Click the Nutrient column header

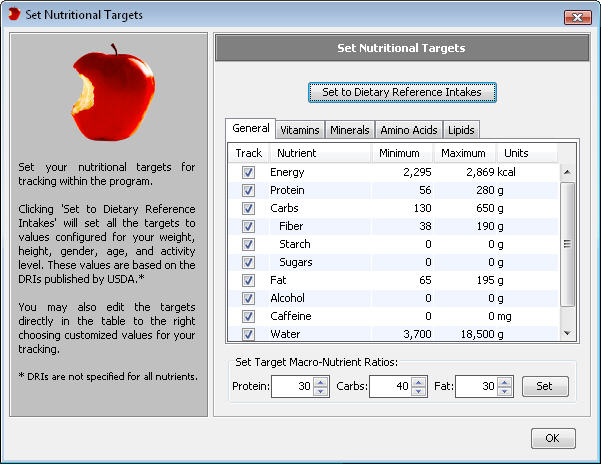[x=318, y=153]
